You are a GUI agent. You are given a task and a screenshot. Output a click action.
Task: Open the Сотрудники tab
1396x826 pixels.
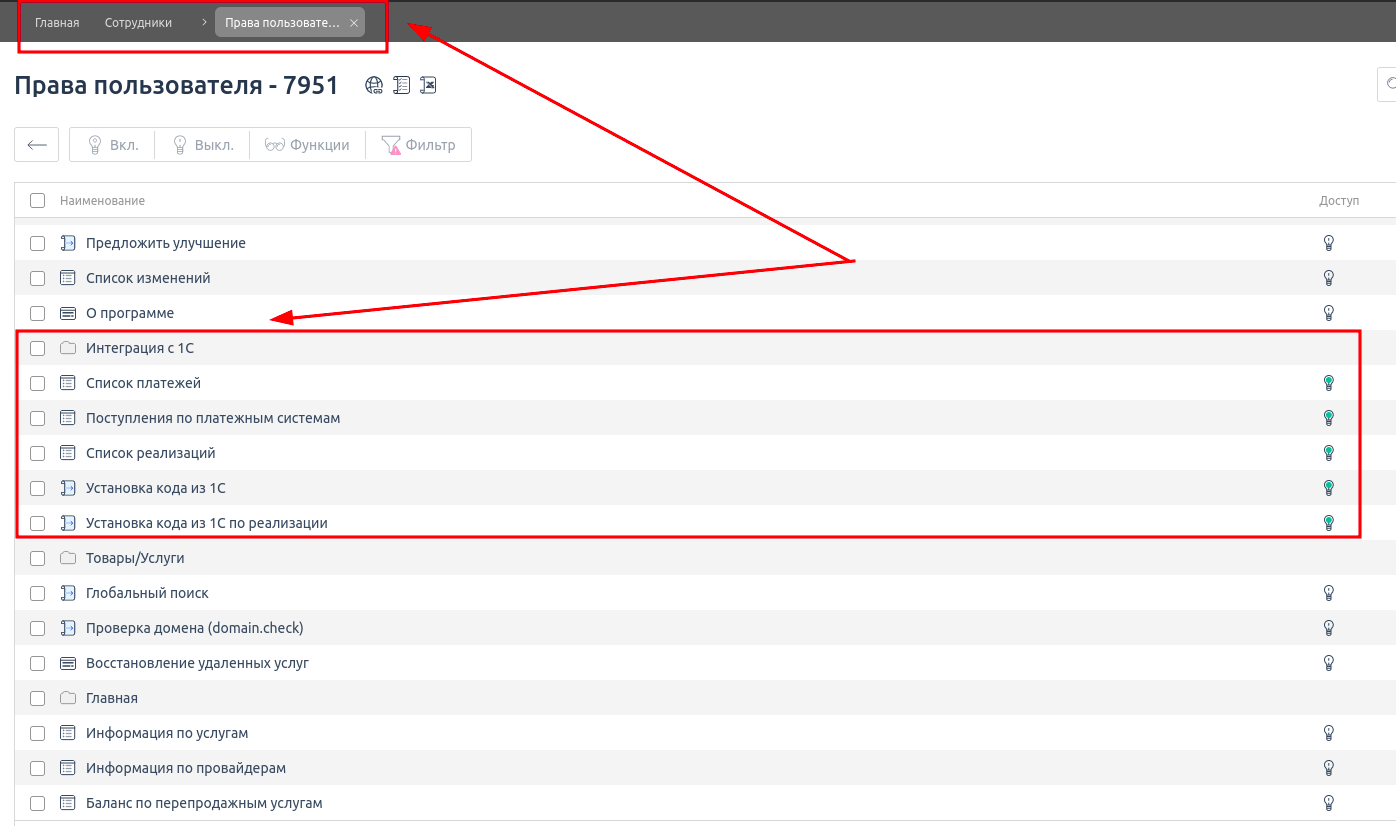(138, 23)
